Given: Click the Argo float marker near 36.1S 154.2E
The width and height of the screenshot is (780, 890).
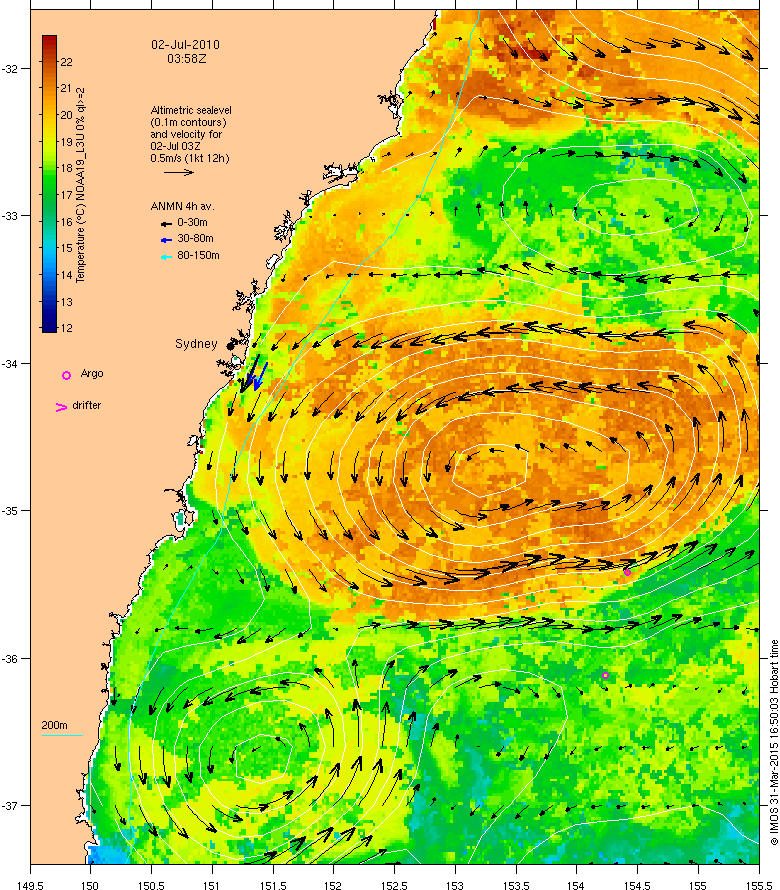Looking at the screenshot, I should click(606, 675).
